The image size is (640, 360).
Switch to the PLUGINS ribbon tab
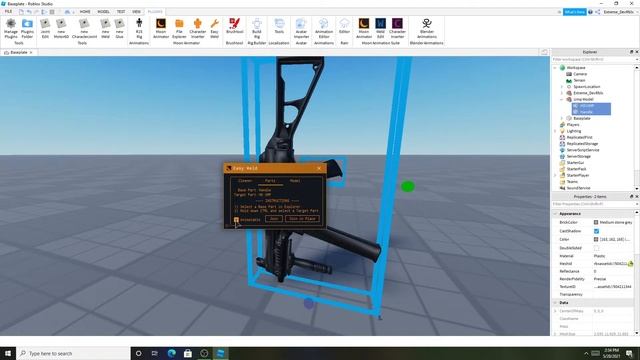[155, 11]
